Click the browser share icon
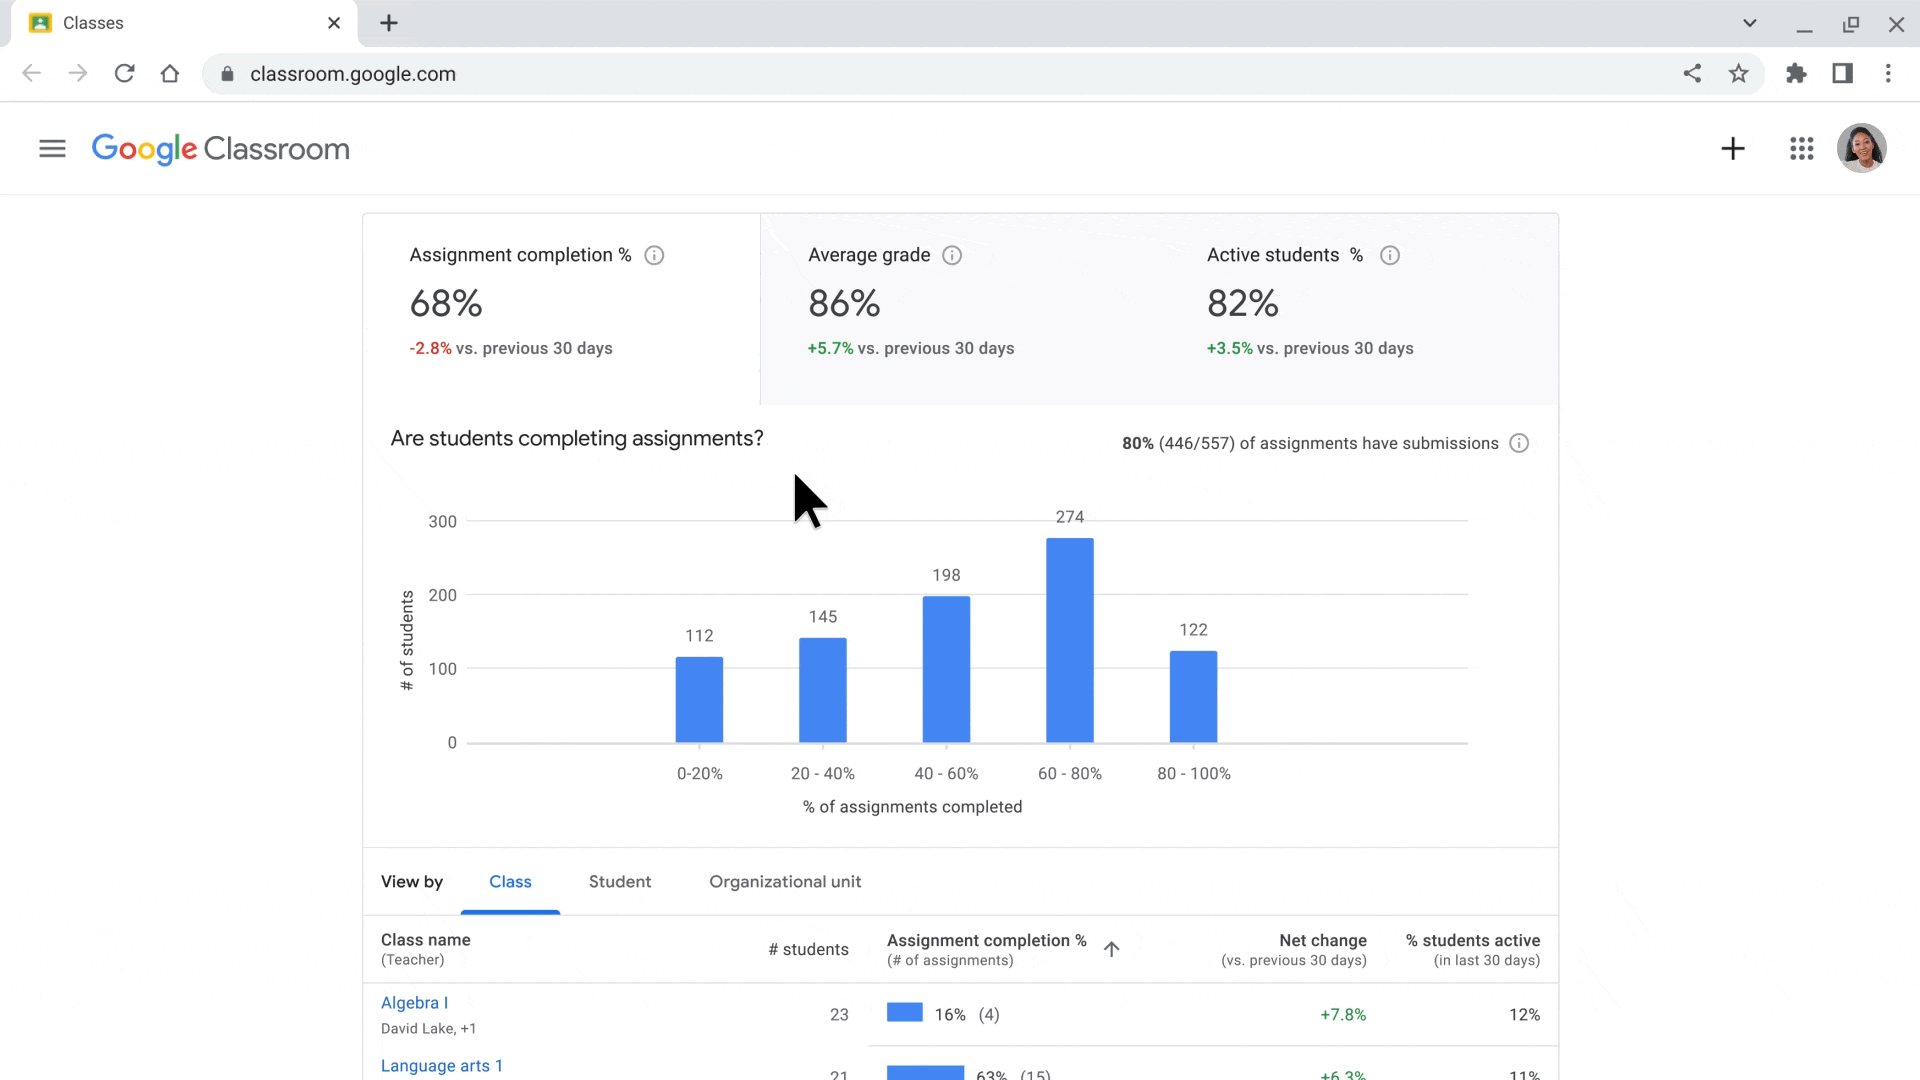Image resolution: width=1920 pixels, height=1080 pixels. 1692,73
